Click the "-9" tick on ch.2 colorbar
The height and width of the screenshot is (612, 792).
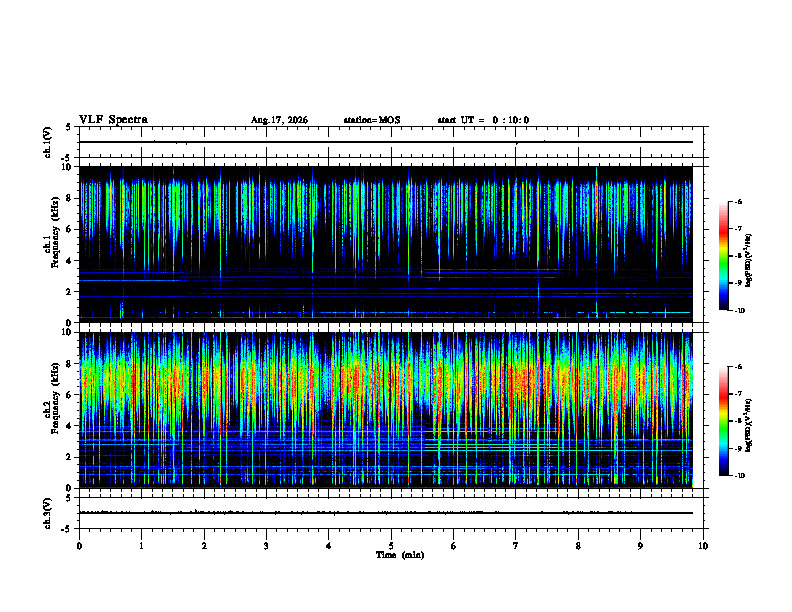(738, 448)
